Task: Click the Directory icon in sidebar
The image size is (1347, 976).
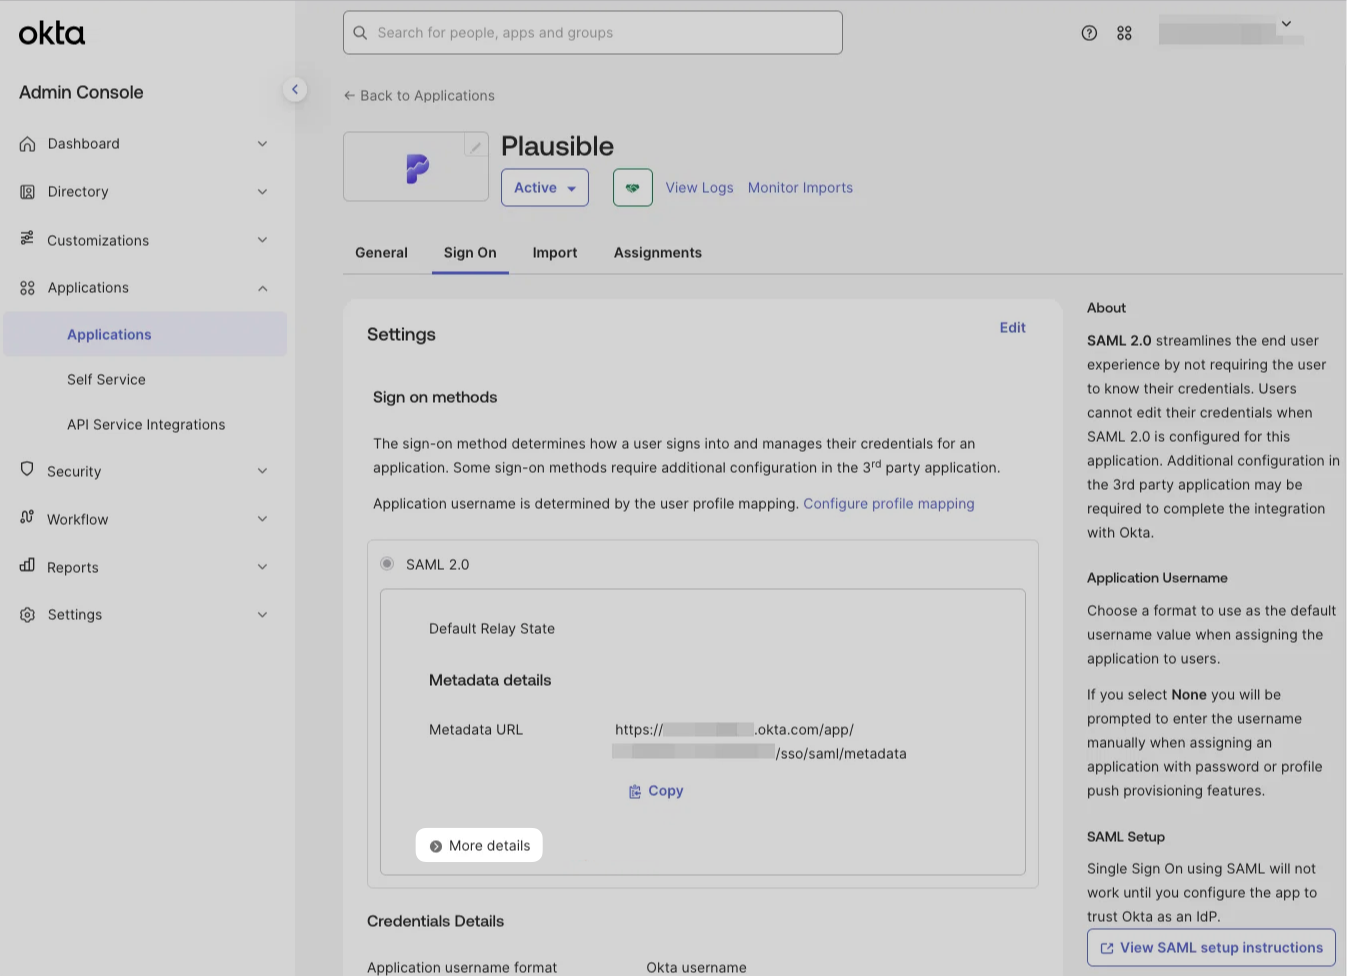Action: click(x=28, y=192)
